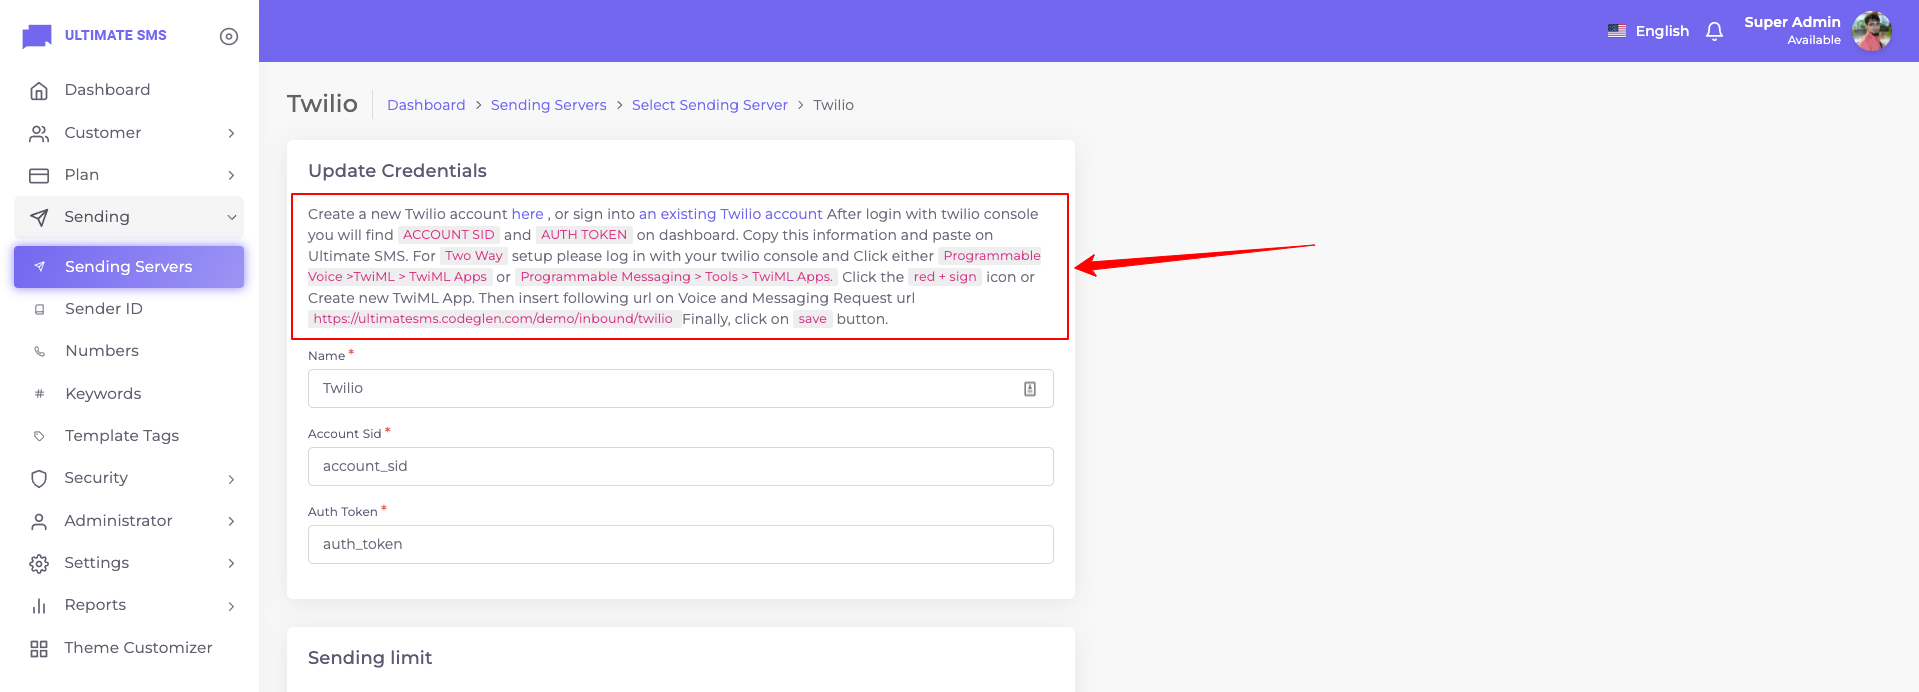Open Theme Customizer menu item

tap(129, 648)
